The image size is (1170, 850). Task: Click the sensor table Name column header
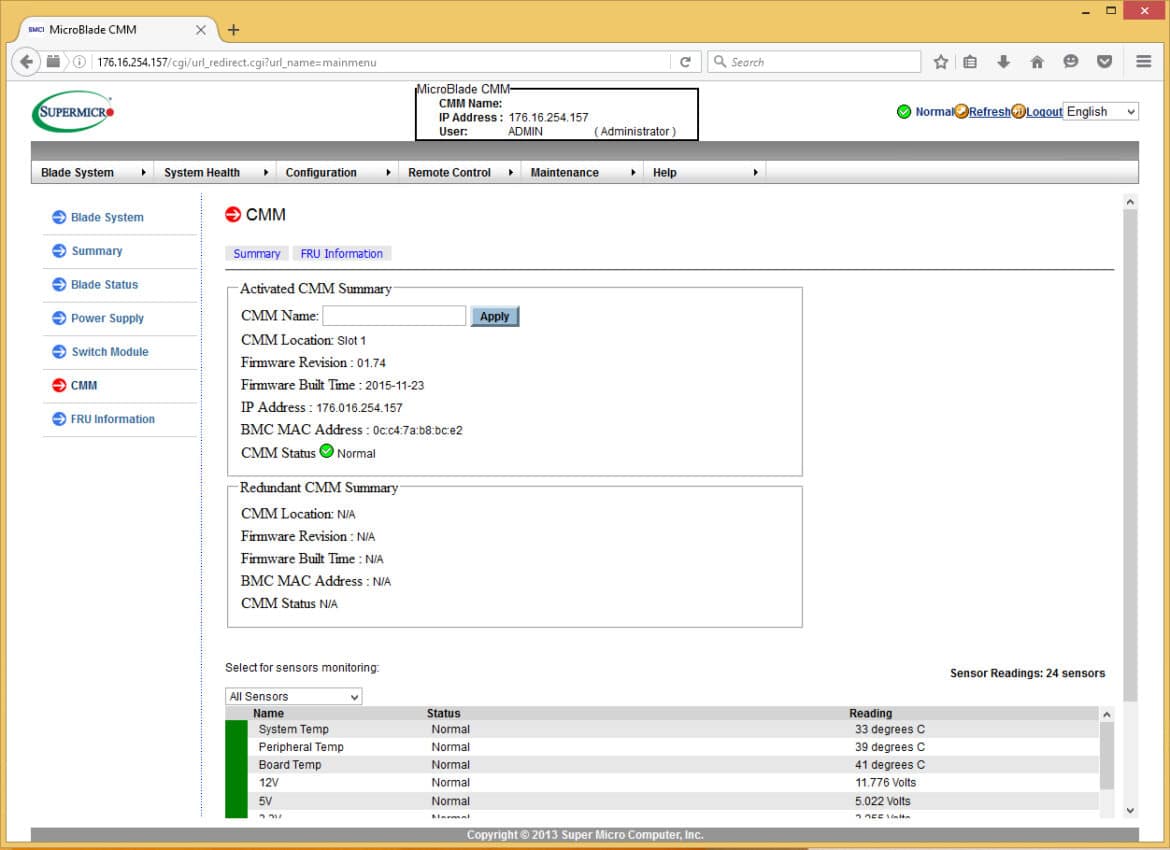click(268, 713)
